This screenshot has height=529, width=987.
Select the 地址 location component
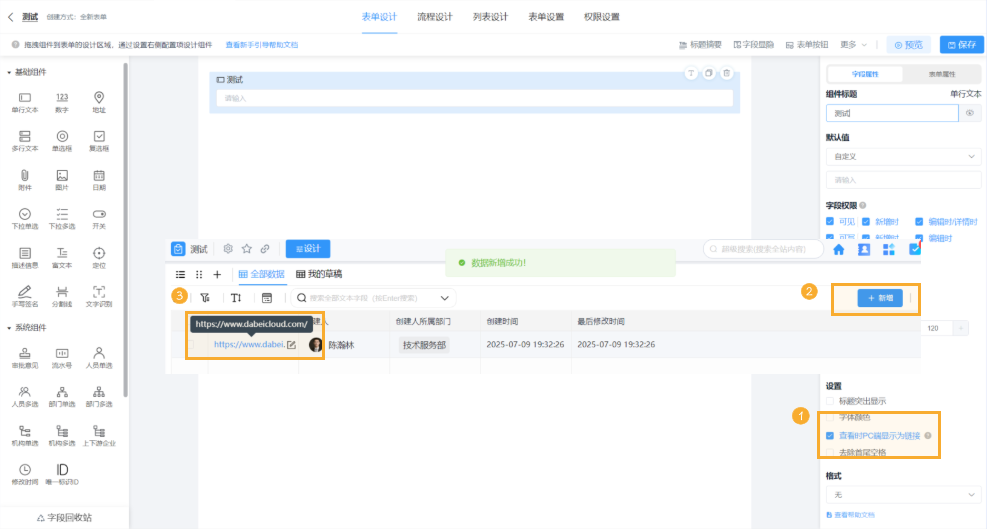(99, 103)
